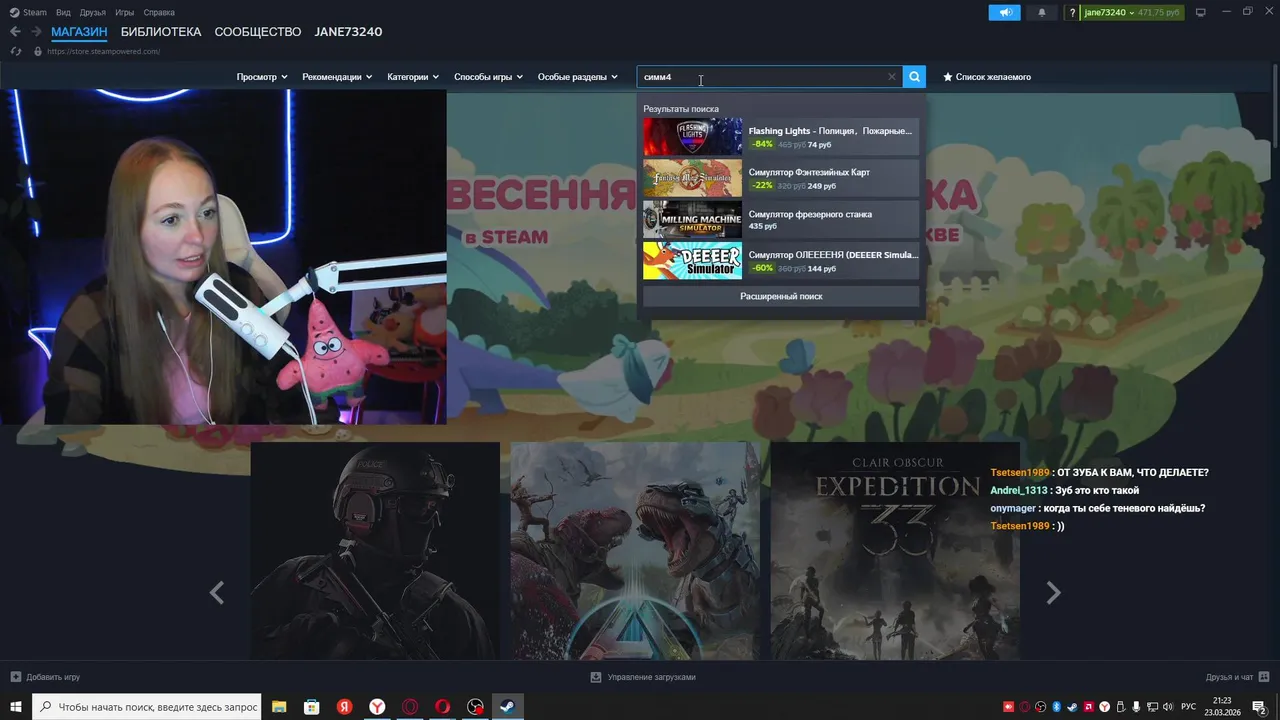Viewport: 1280px width, 720px height.
Task: Switch РУС input language
Action: point(1189,707)
